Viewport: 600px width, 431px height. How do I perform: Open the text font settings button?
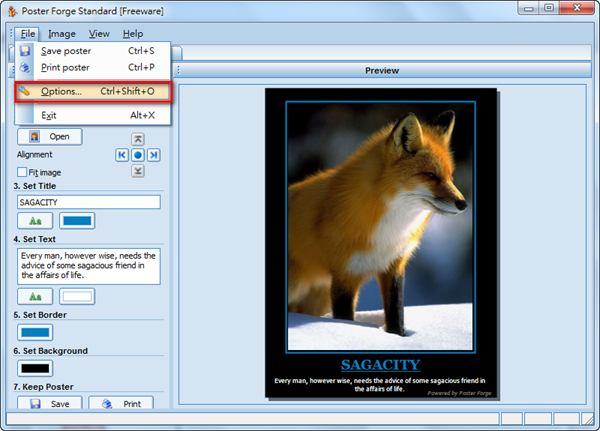[35, 296]
